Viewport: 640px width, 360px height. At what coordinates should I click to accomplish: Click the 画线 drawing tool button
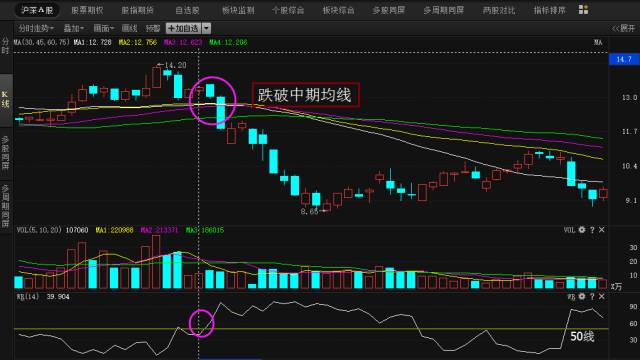(x=130, y=28)
